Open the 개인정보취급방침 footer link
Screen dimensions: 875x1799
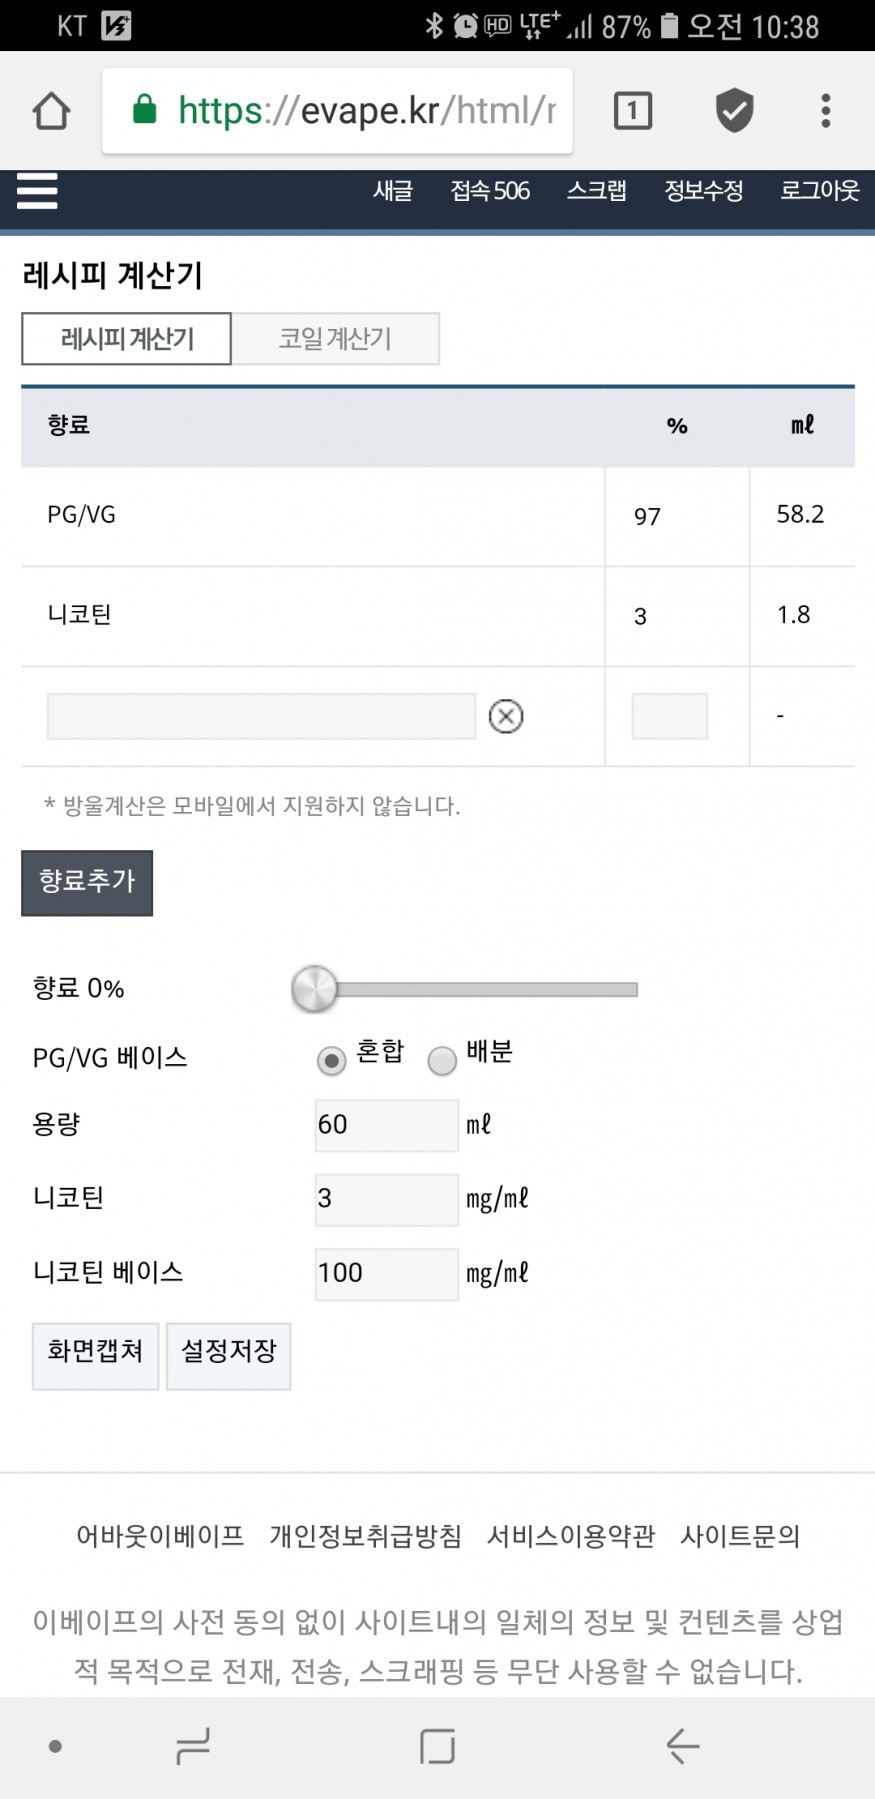366,1536
